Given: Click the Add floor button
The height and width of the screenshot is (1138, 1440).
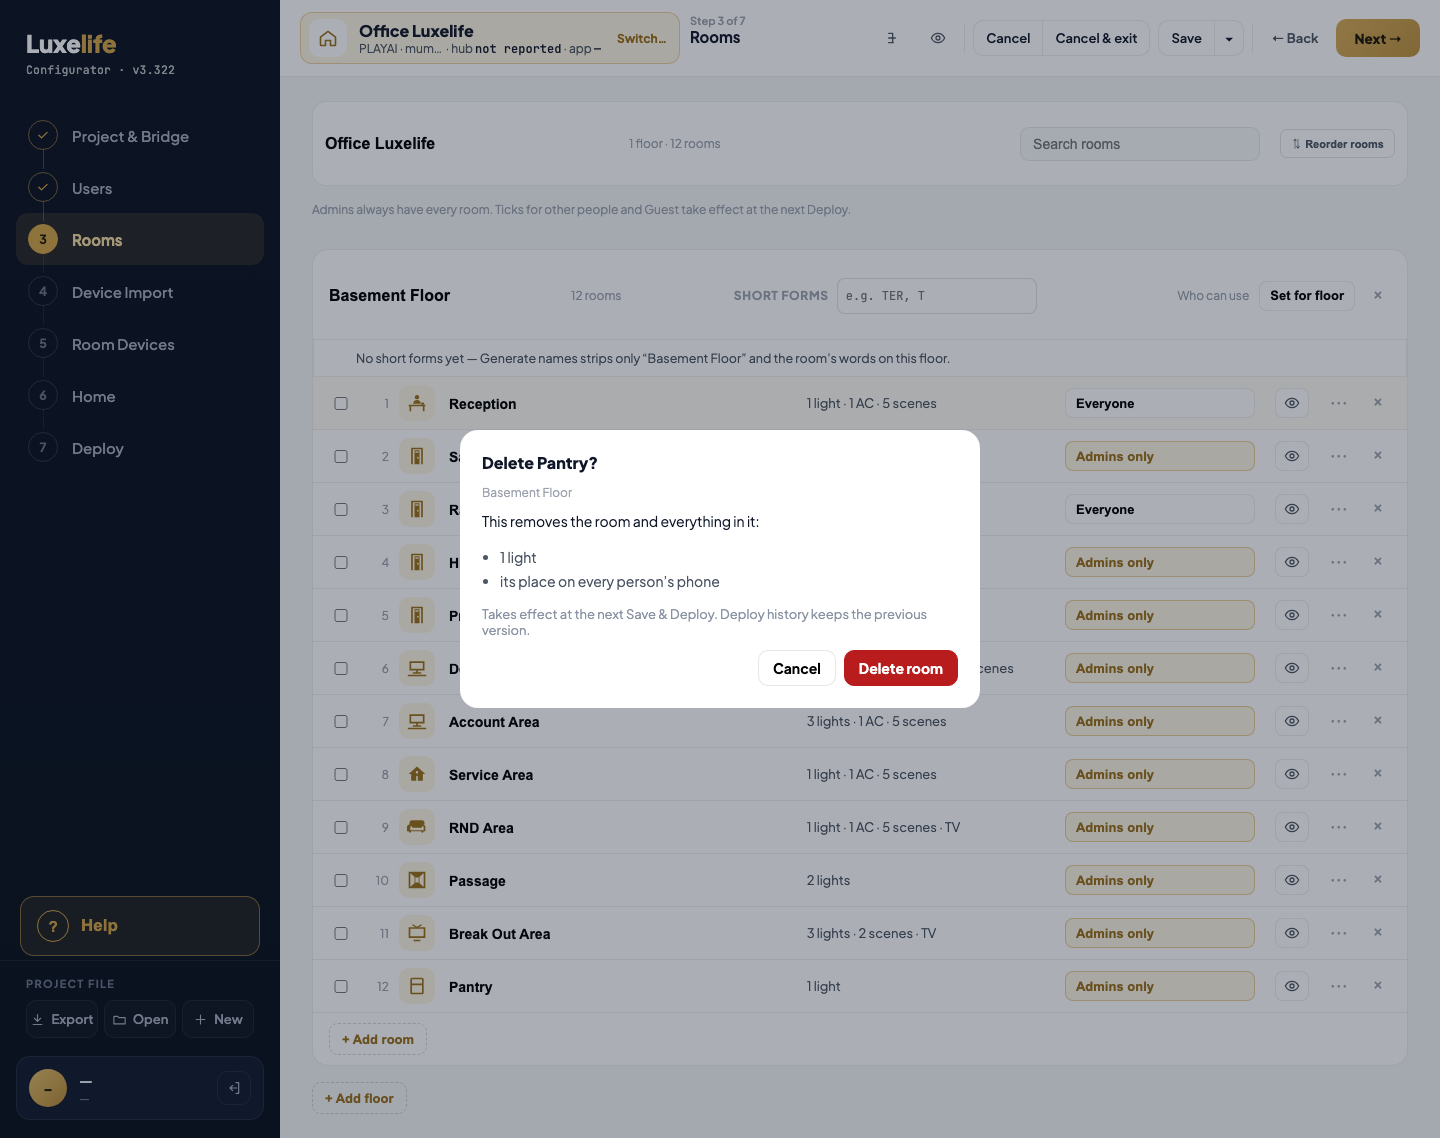Looking at the screenshot, I should point(359,1098).
